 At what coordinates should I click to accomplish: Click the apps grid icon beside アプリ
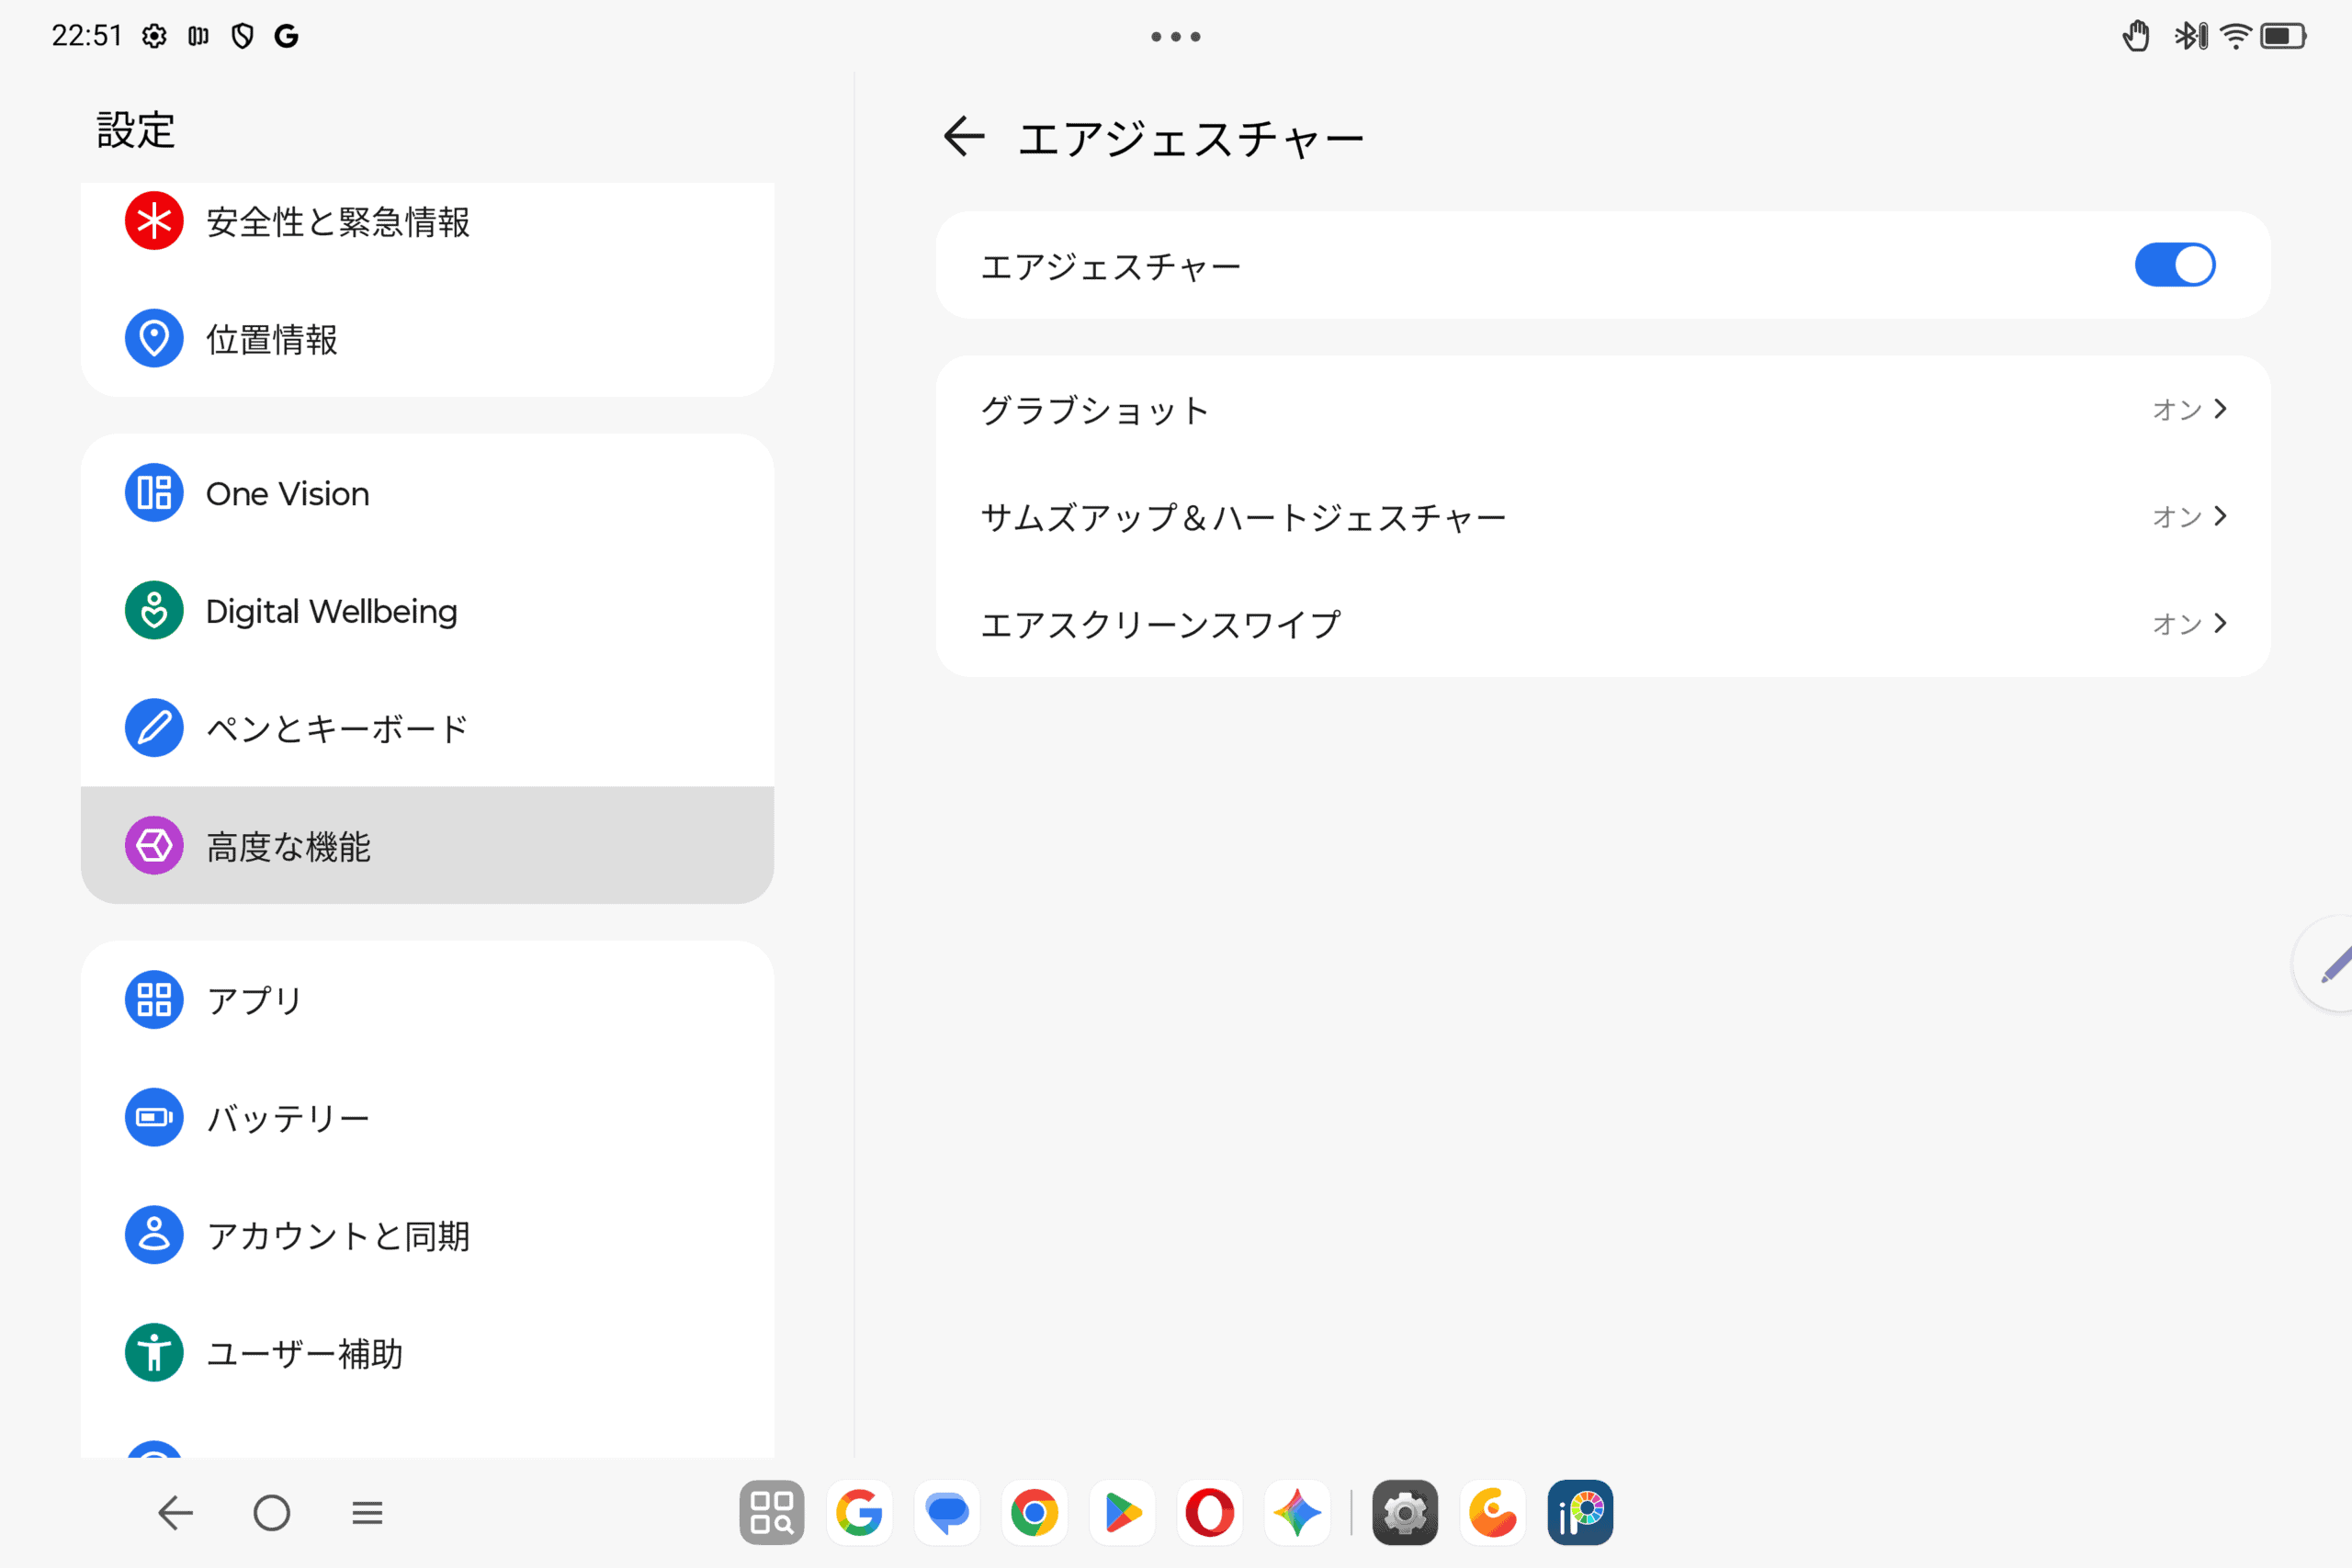[x=154, y=999]
